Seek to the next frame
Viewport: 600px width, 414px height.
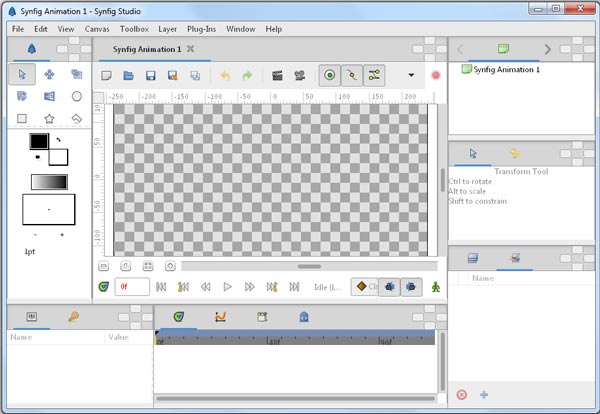[x=249, y=287]
